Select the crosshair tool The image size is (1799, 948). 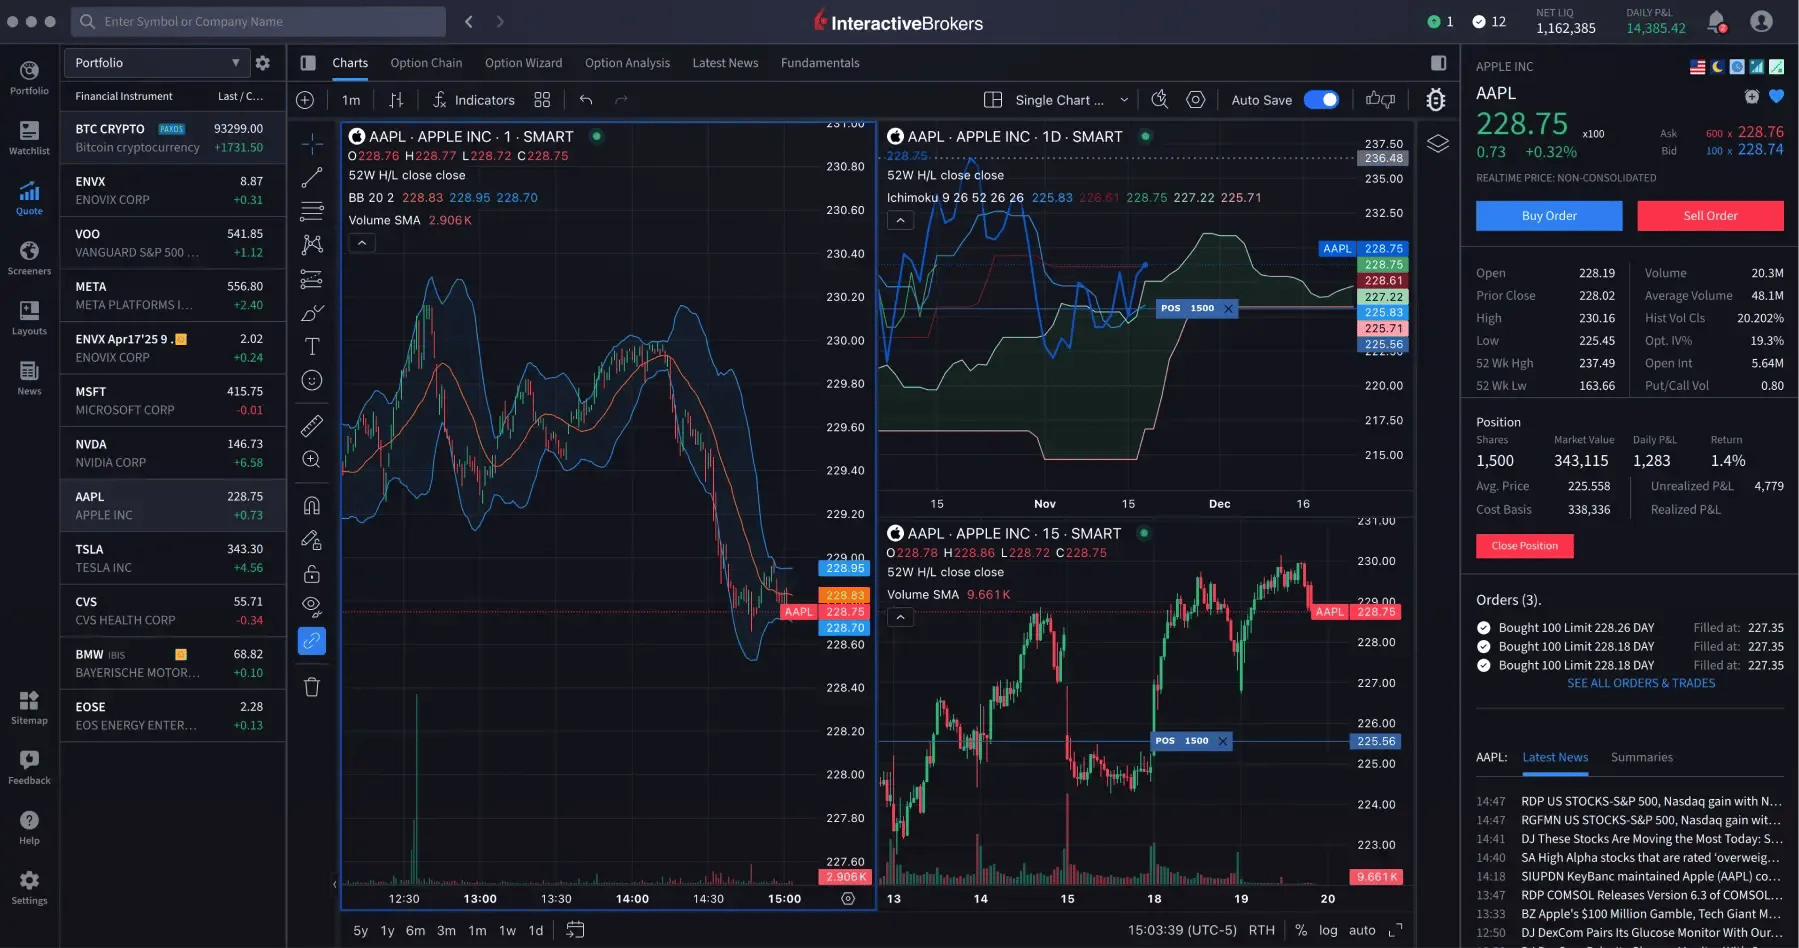point(311,143)
